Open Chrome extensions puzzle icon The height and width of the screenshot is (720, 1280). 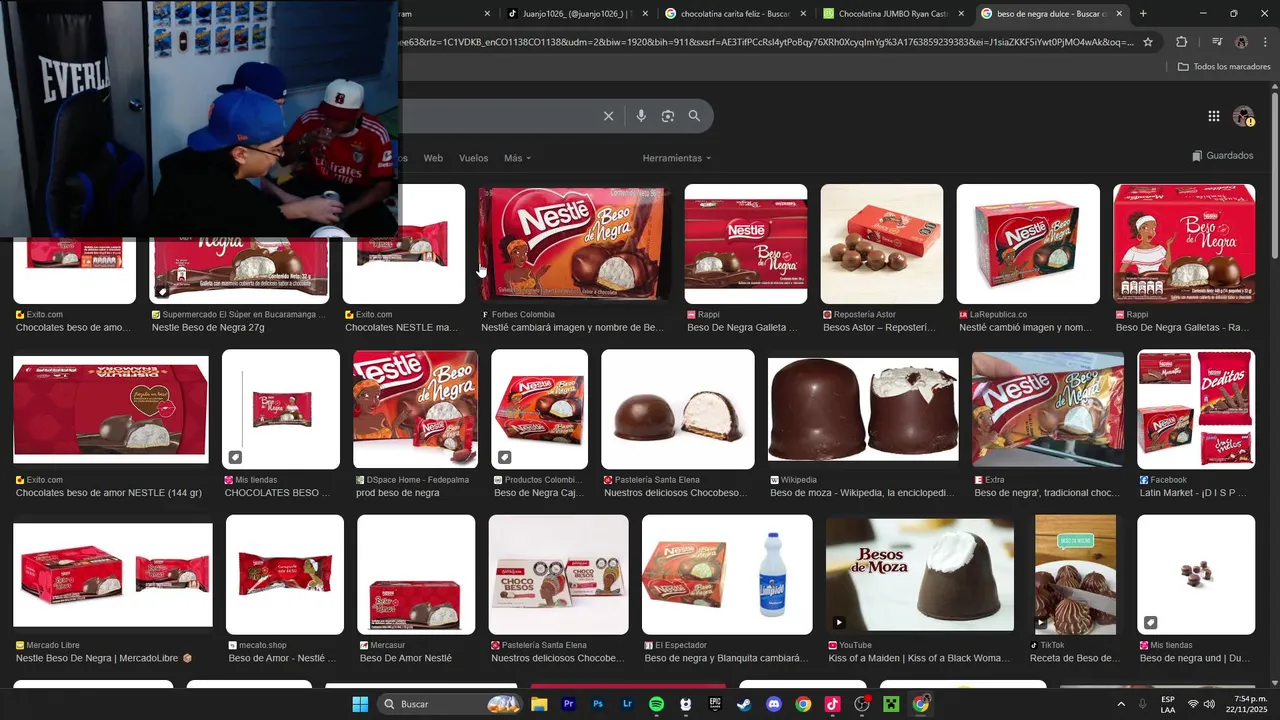pos(1182,42)
